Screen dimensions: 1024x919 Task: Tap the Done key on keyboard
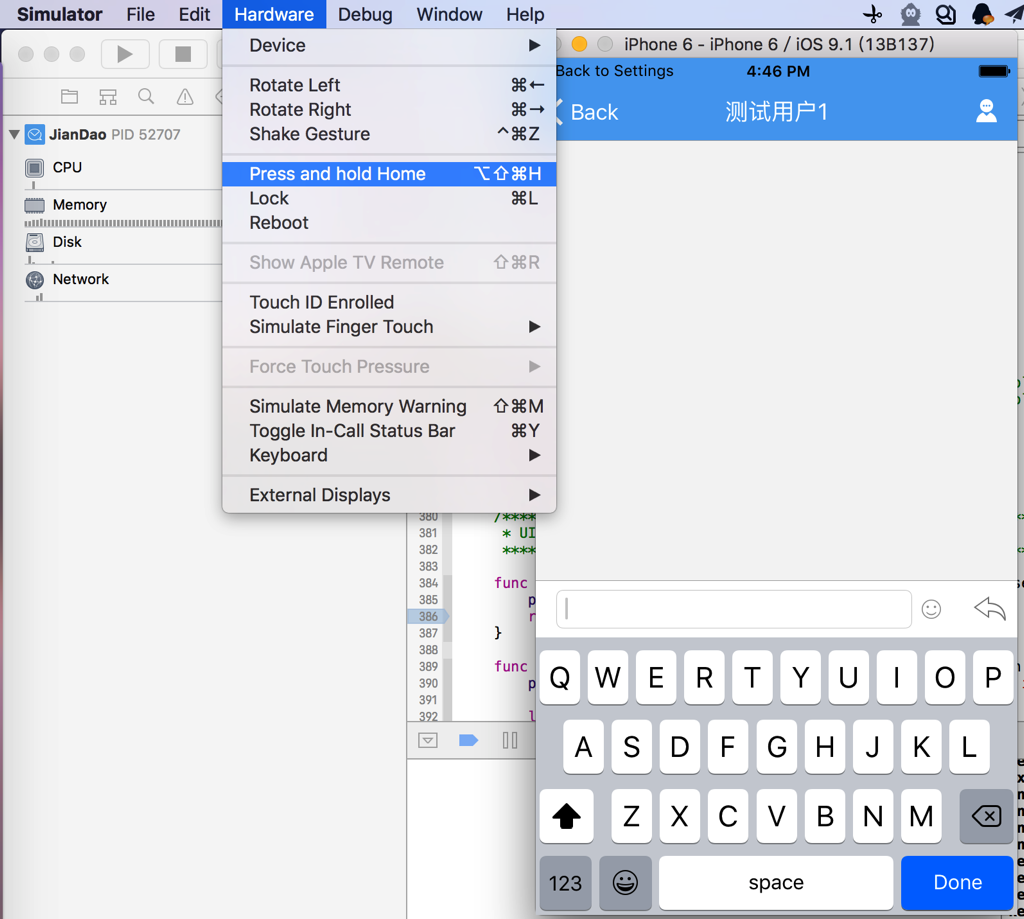pyautogui.click(x=957, y=883)
